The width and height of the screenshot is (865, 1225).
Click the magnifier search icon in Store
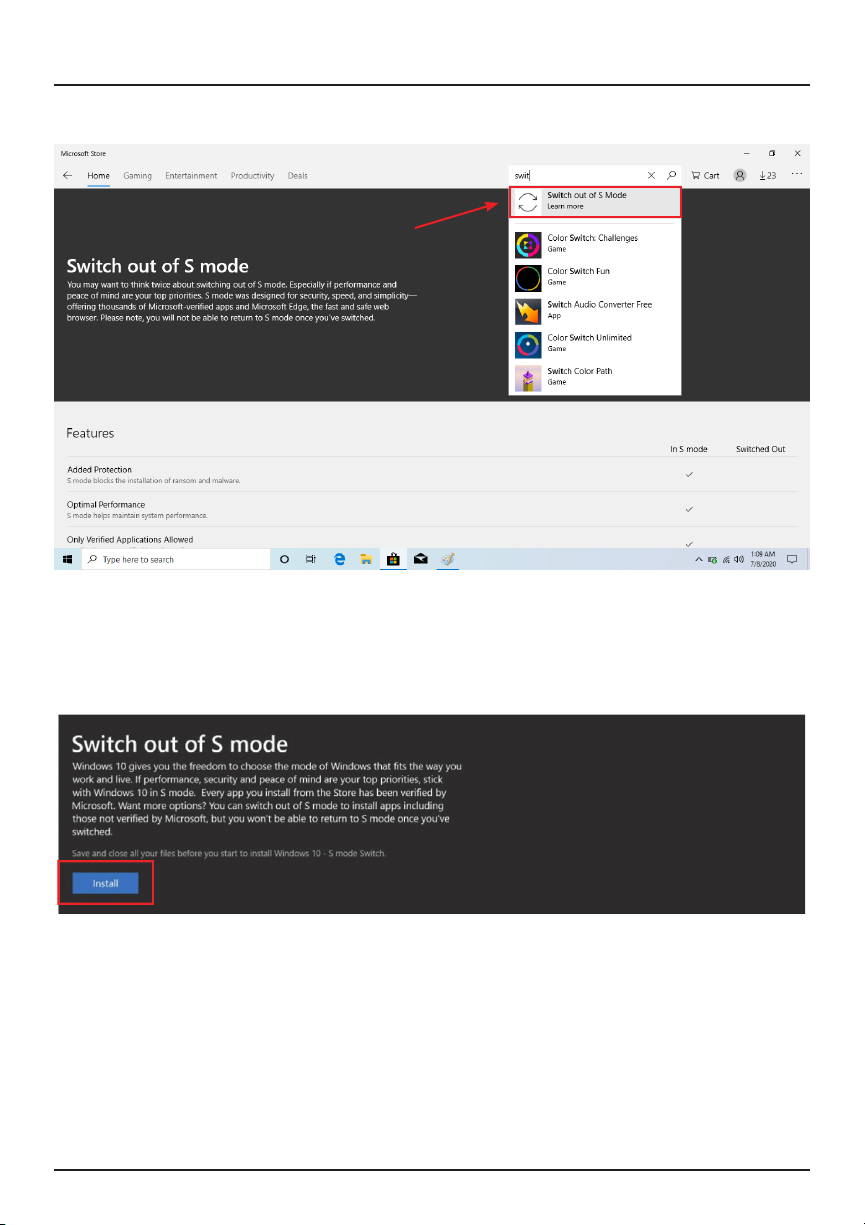[672, 175]
